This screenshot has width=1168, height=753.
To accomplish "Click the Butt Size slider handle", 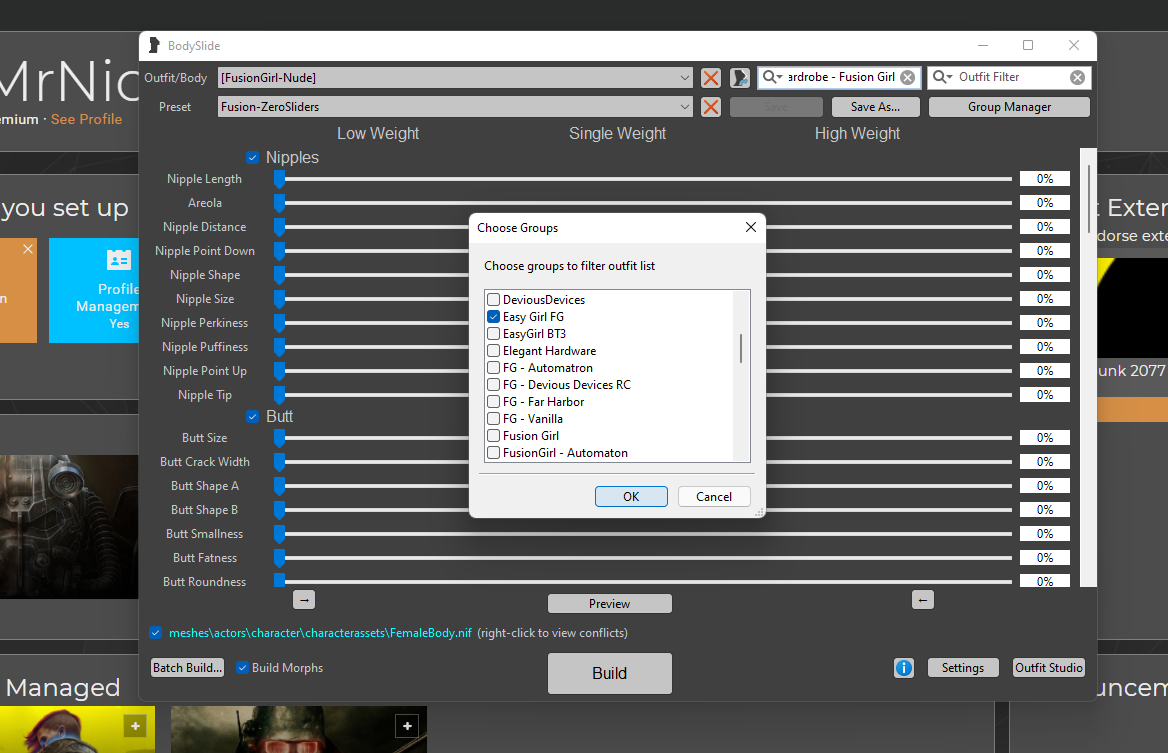I will click(279, 438).
